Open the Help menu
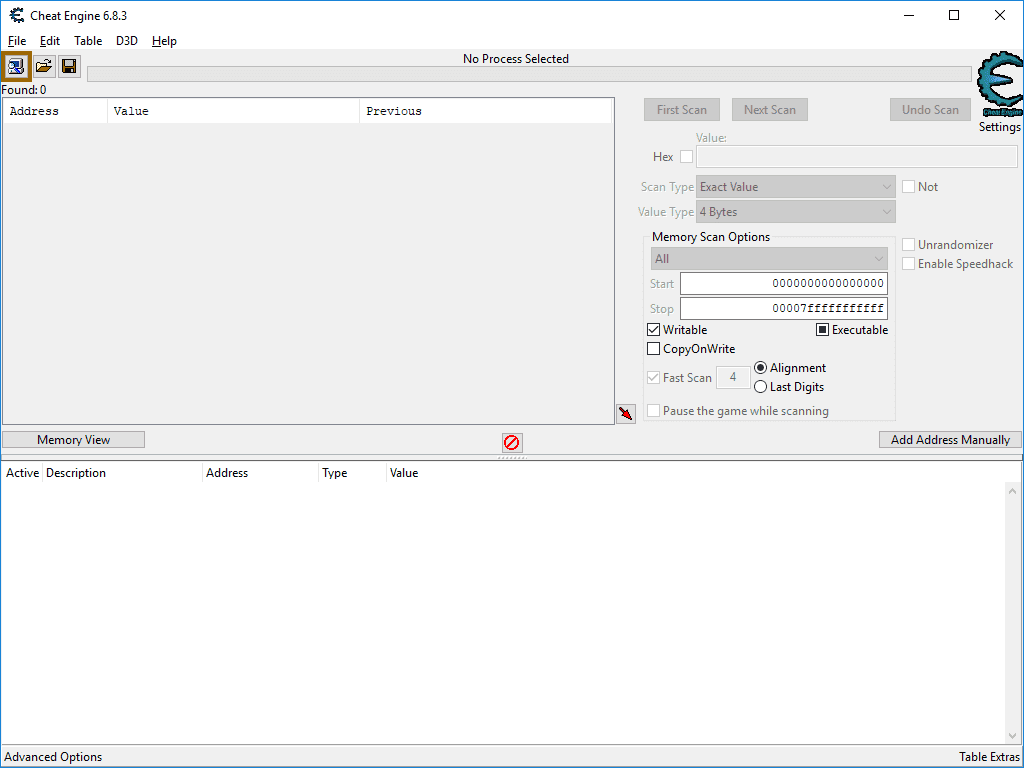Viewport: 1024px width, 768px height. 164,40
